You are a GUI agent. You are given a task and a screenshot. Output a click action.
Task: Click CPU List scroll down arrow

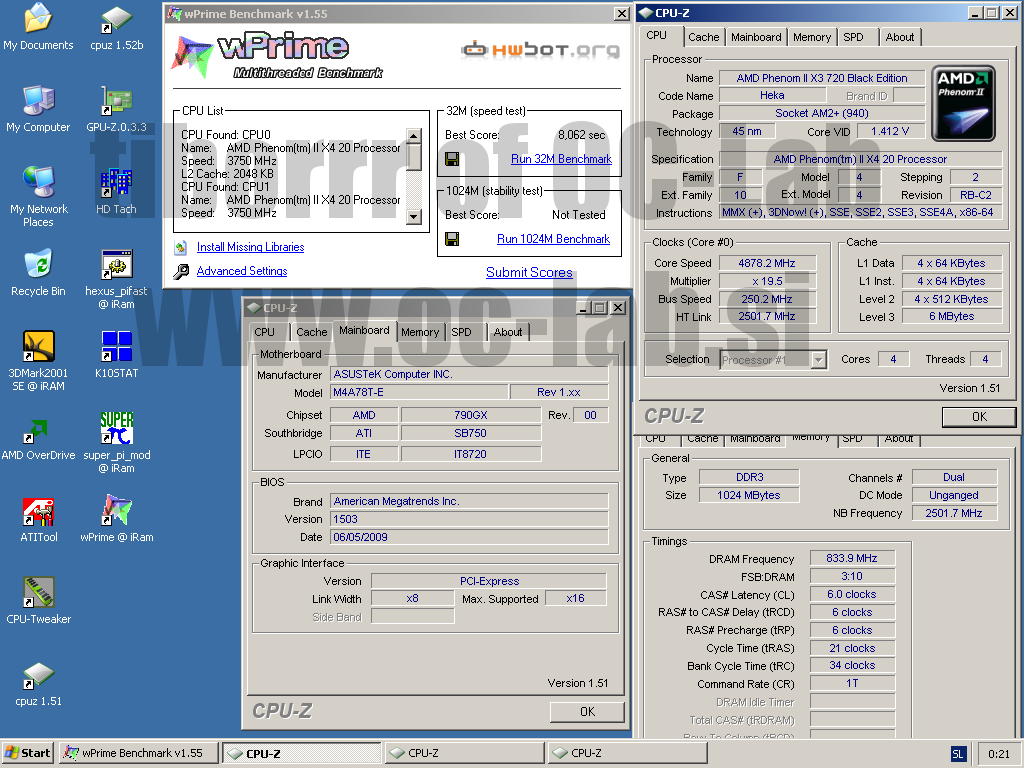(x=413, y=217)
